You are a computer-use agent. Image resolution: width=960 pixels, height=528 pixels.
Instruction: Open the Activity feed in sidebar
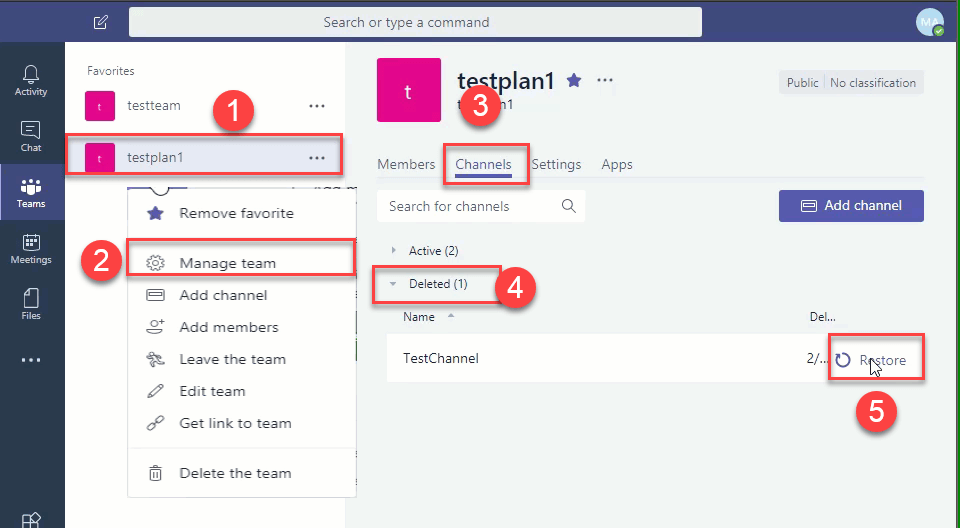(31, 80)
